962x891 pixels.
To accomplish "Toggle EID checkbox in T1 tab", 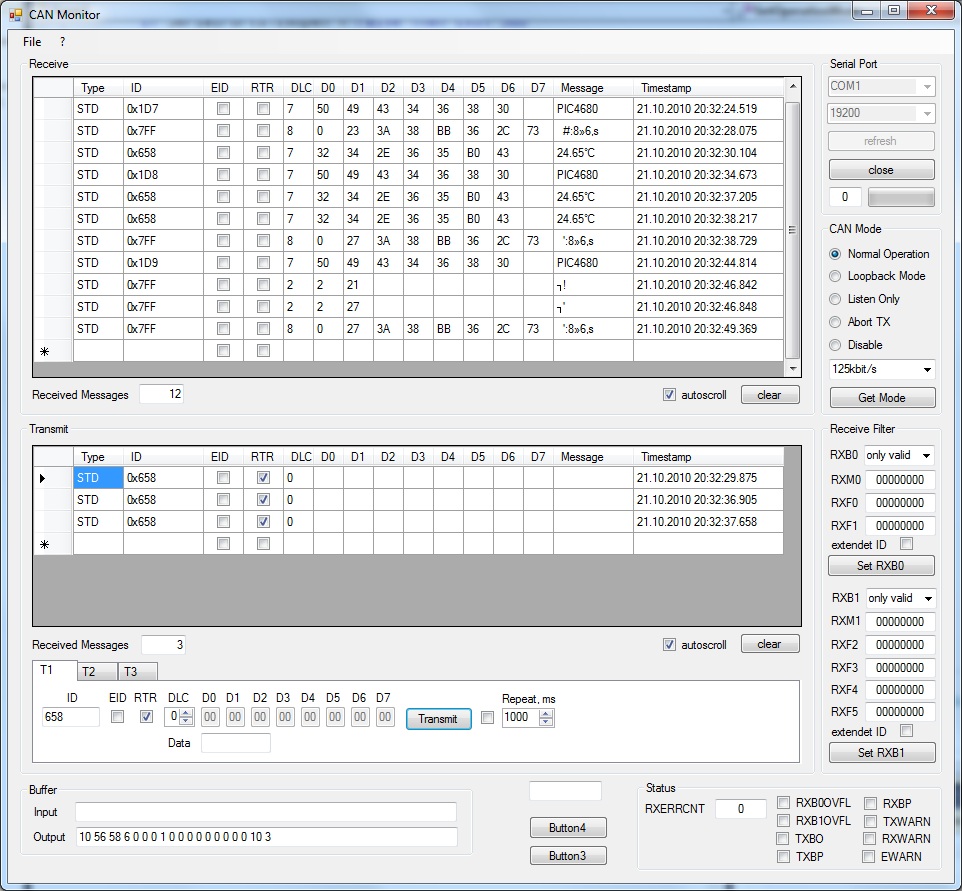I will (x=117, y=716).
